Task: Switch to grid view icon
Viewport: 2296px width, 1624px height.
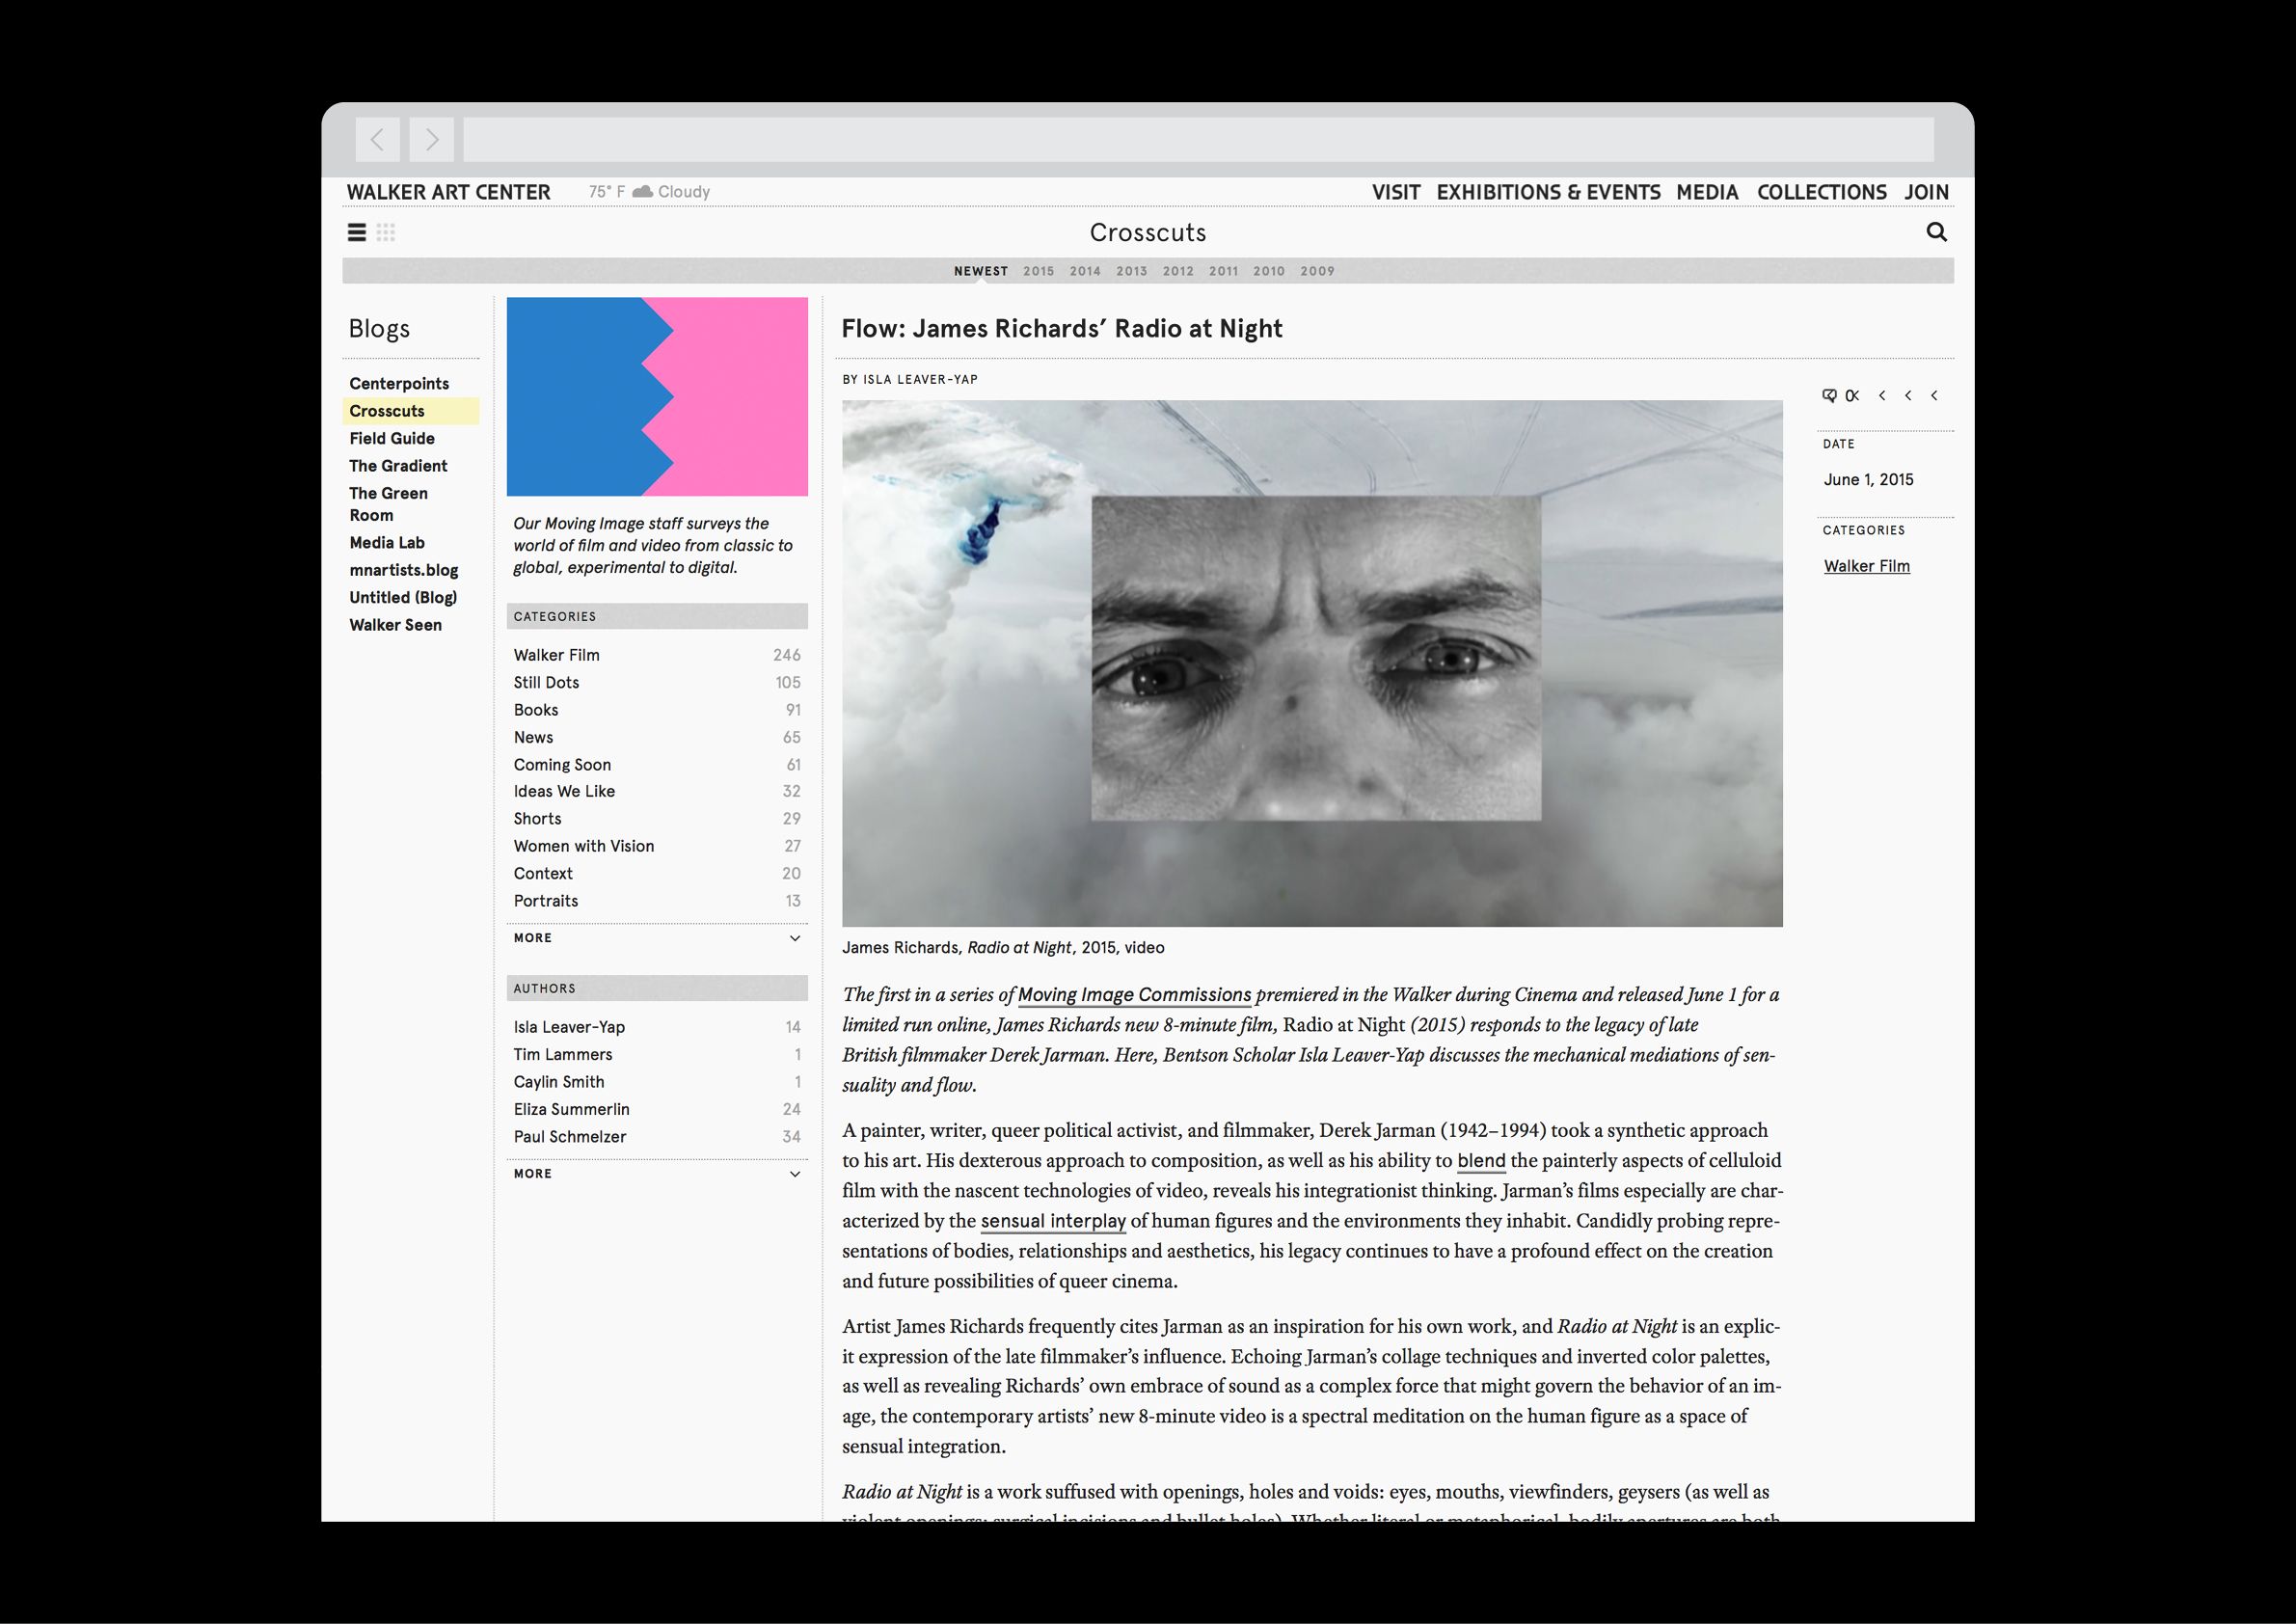Action: (x=386, y=233)
